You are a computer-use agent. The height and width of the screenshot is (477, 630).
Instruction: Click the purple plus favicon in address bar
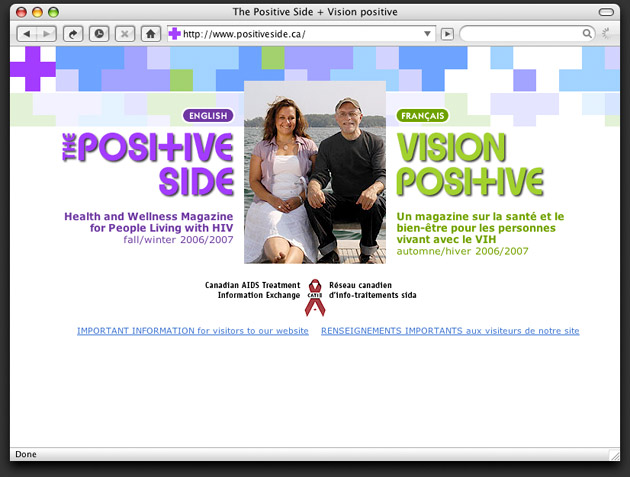(x=174, y=34)
